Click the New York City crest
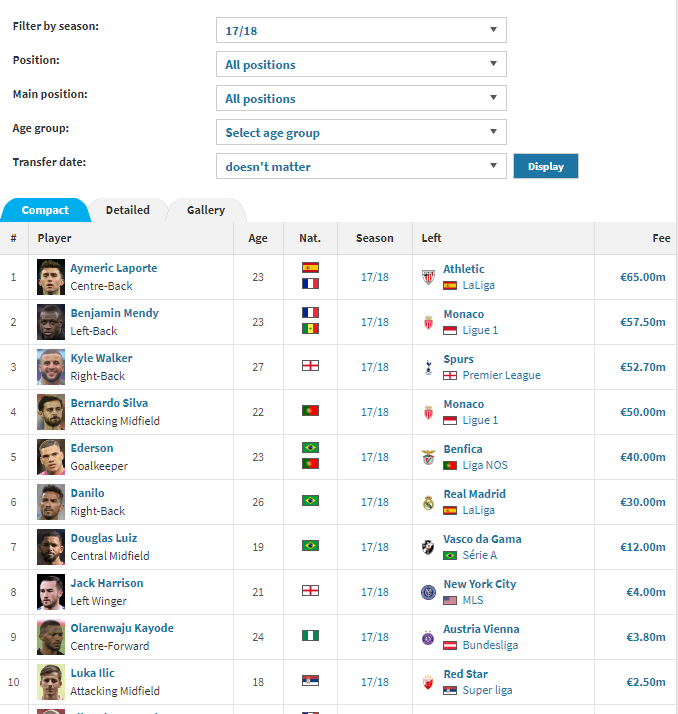 (x=428, y=592)
